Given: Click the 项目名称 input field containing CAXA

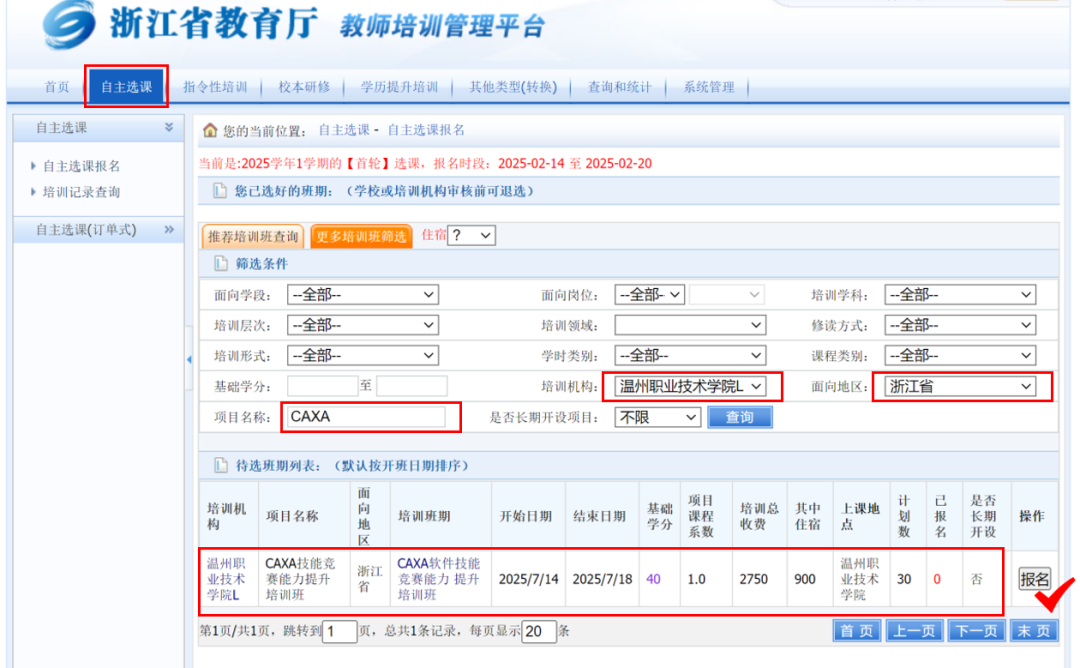Looking at the screenshot, I should pos(366,417).
